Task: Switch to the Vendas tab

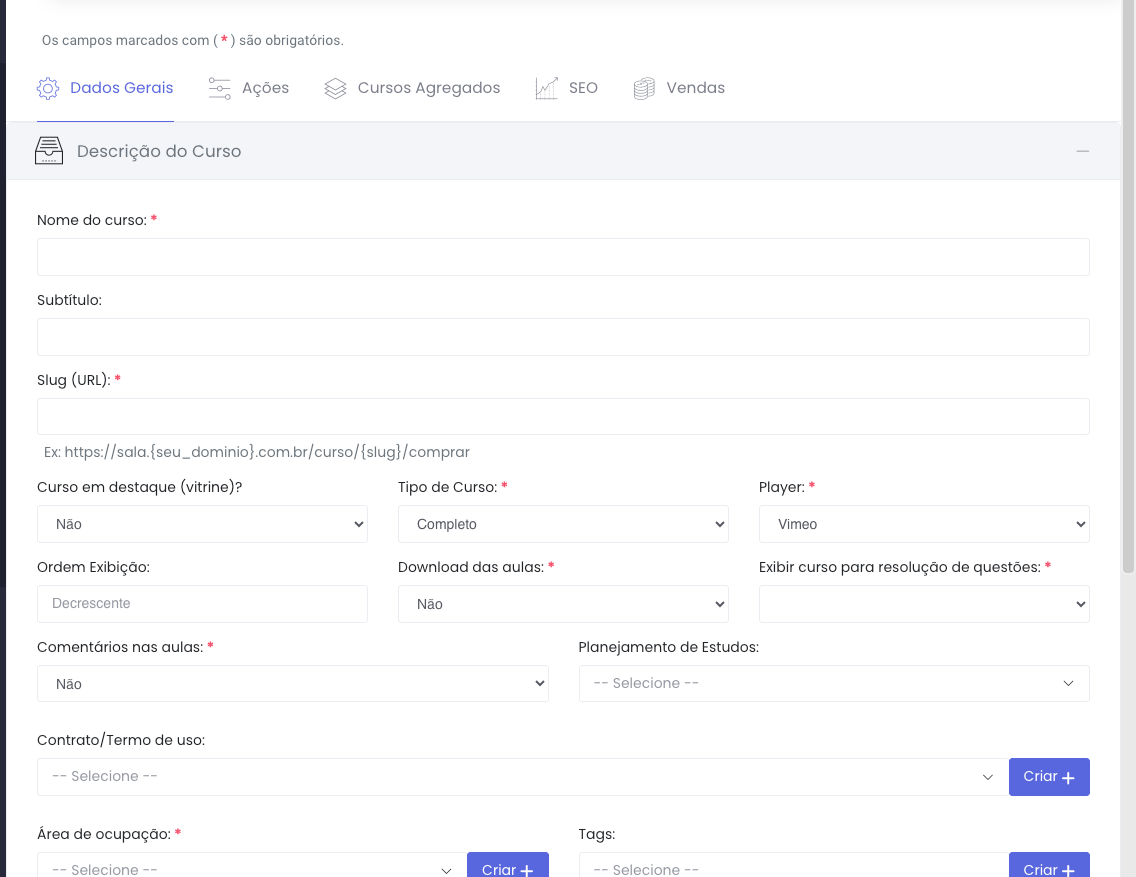Action: [x=695, y=88]
